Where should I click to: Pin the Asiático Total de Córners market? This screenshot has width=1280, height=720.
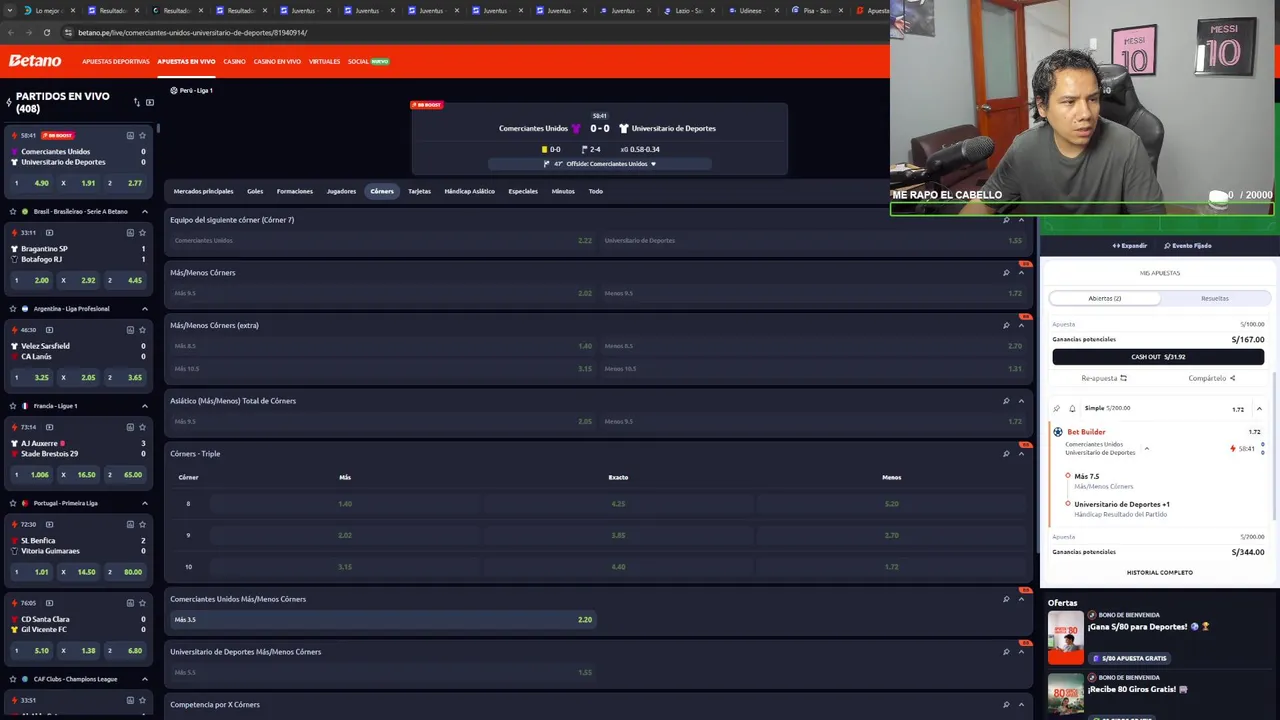(1006, 401)
